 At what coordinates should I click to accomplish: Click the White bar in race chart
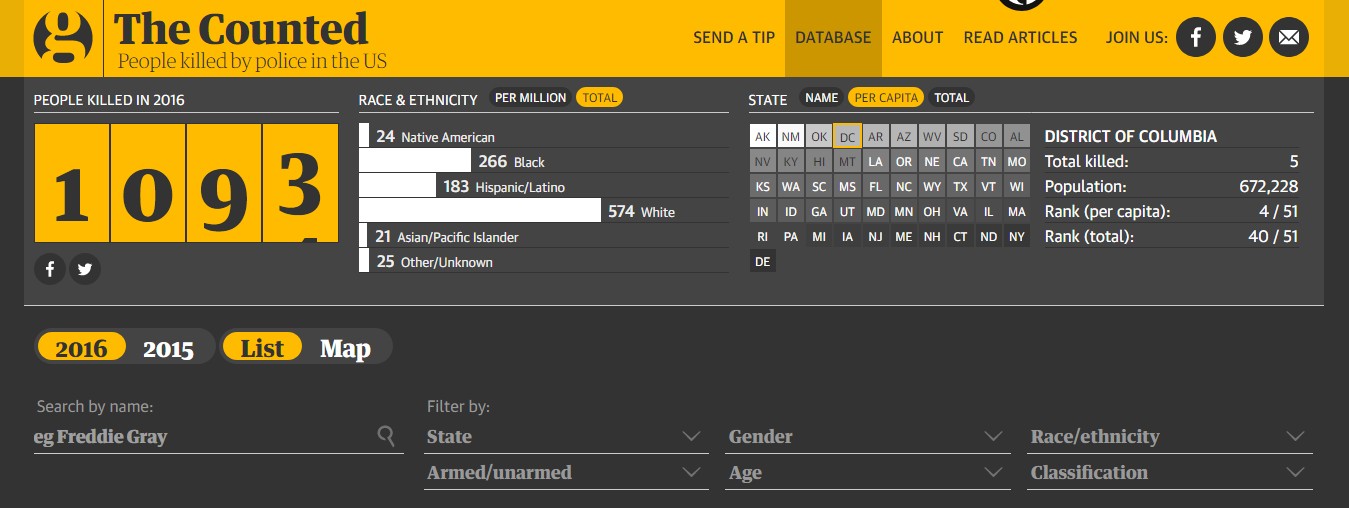480,211
